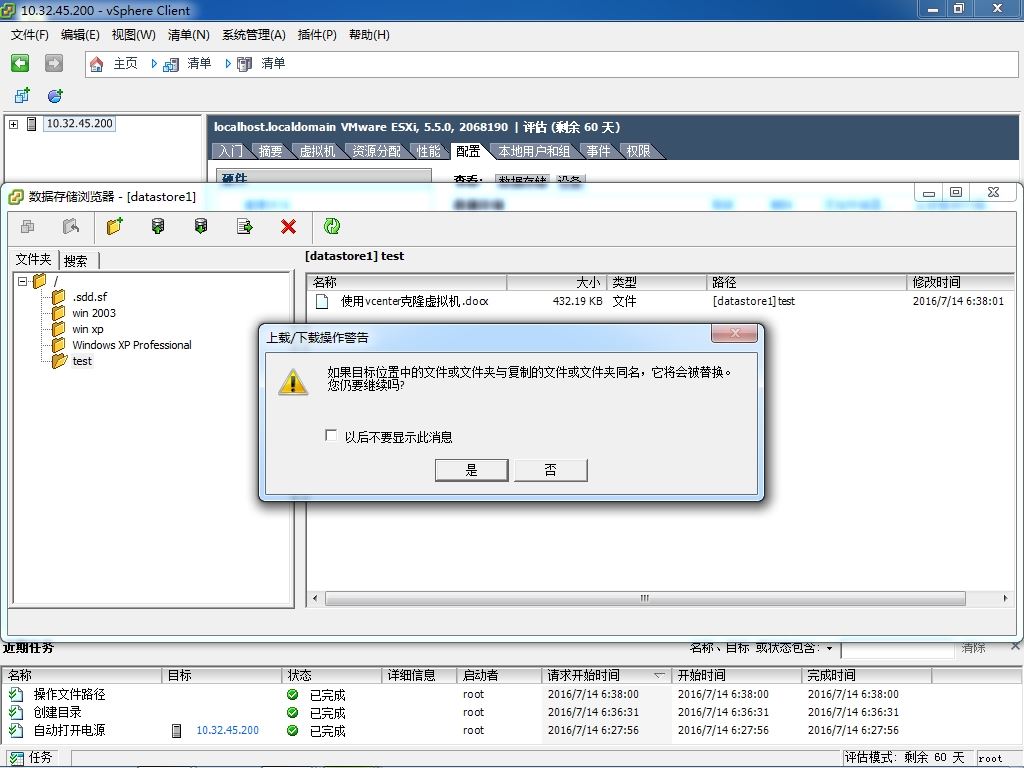Click the upload files to datastore icon
This screenshot has height=768, width=1024.
158,227
